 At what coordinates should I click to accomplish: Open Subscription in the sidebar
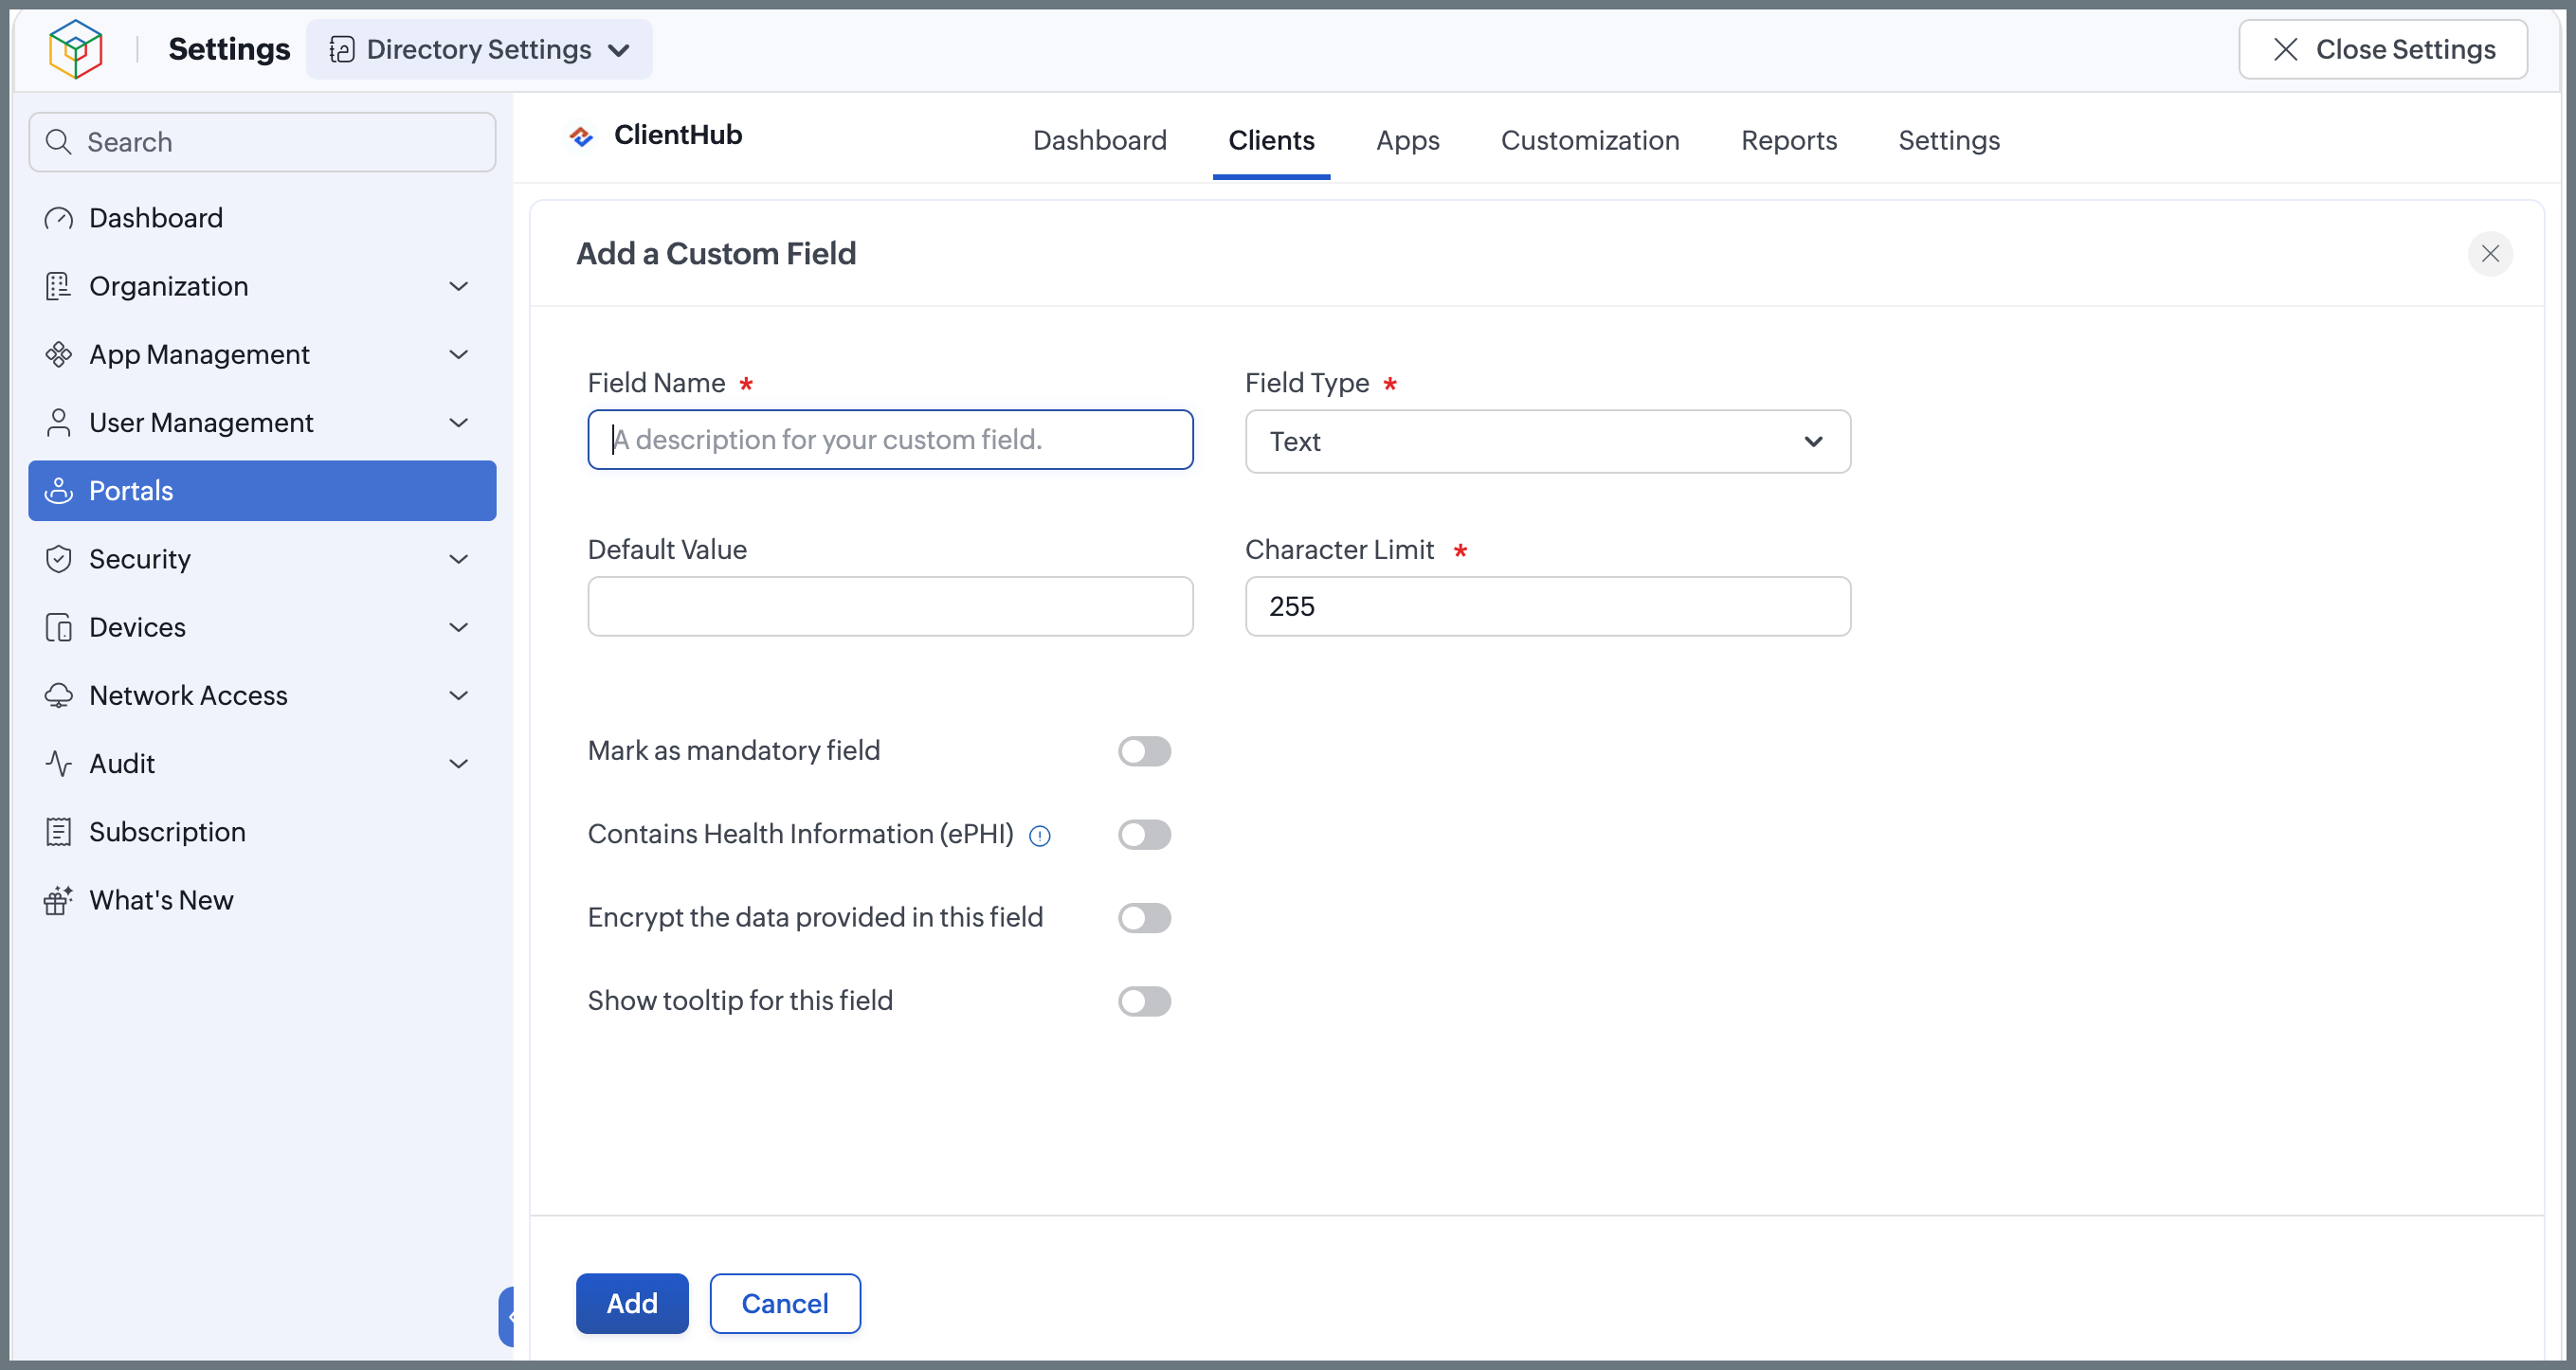tap(262, 832)
